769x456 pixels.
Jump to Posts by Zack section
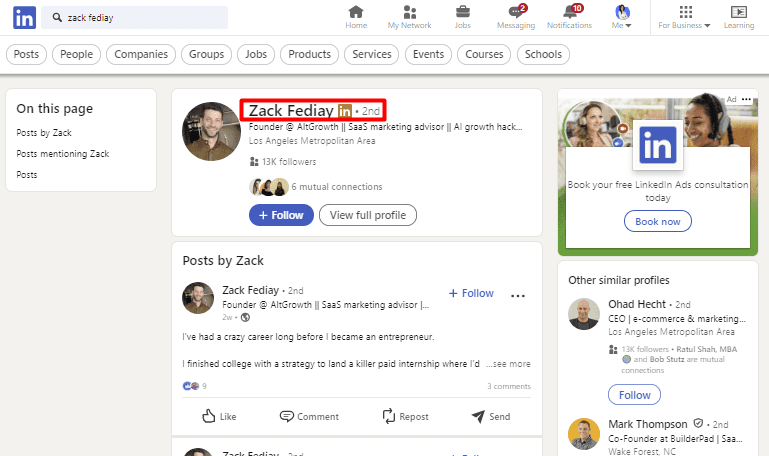click(x=44, y=133)
